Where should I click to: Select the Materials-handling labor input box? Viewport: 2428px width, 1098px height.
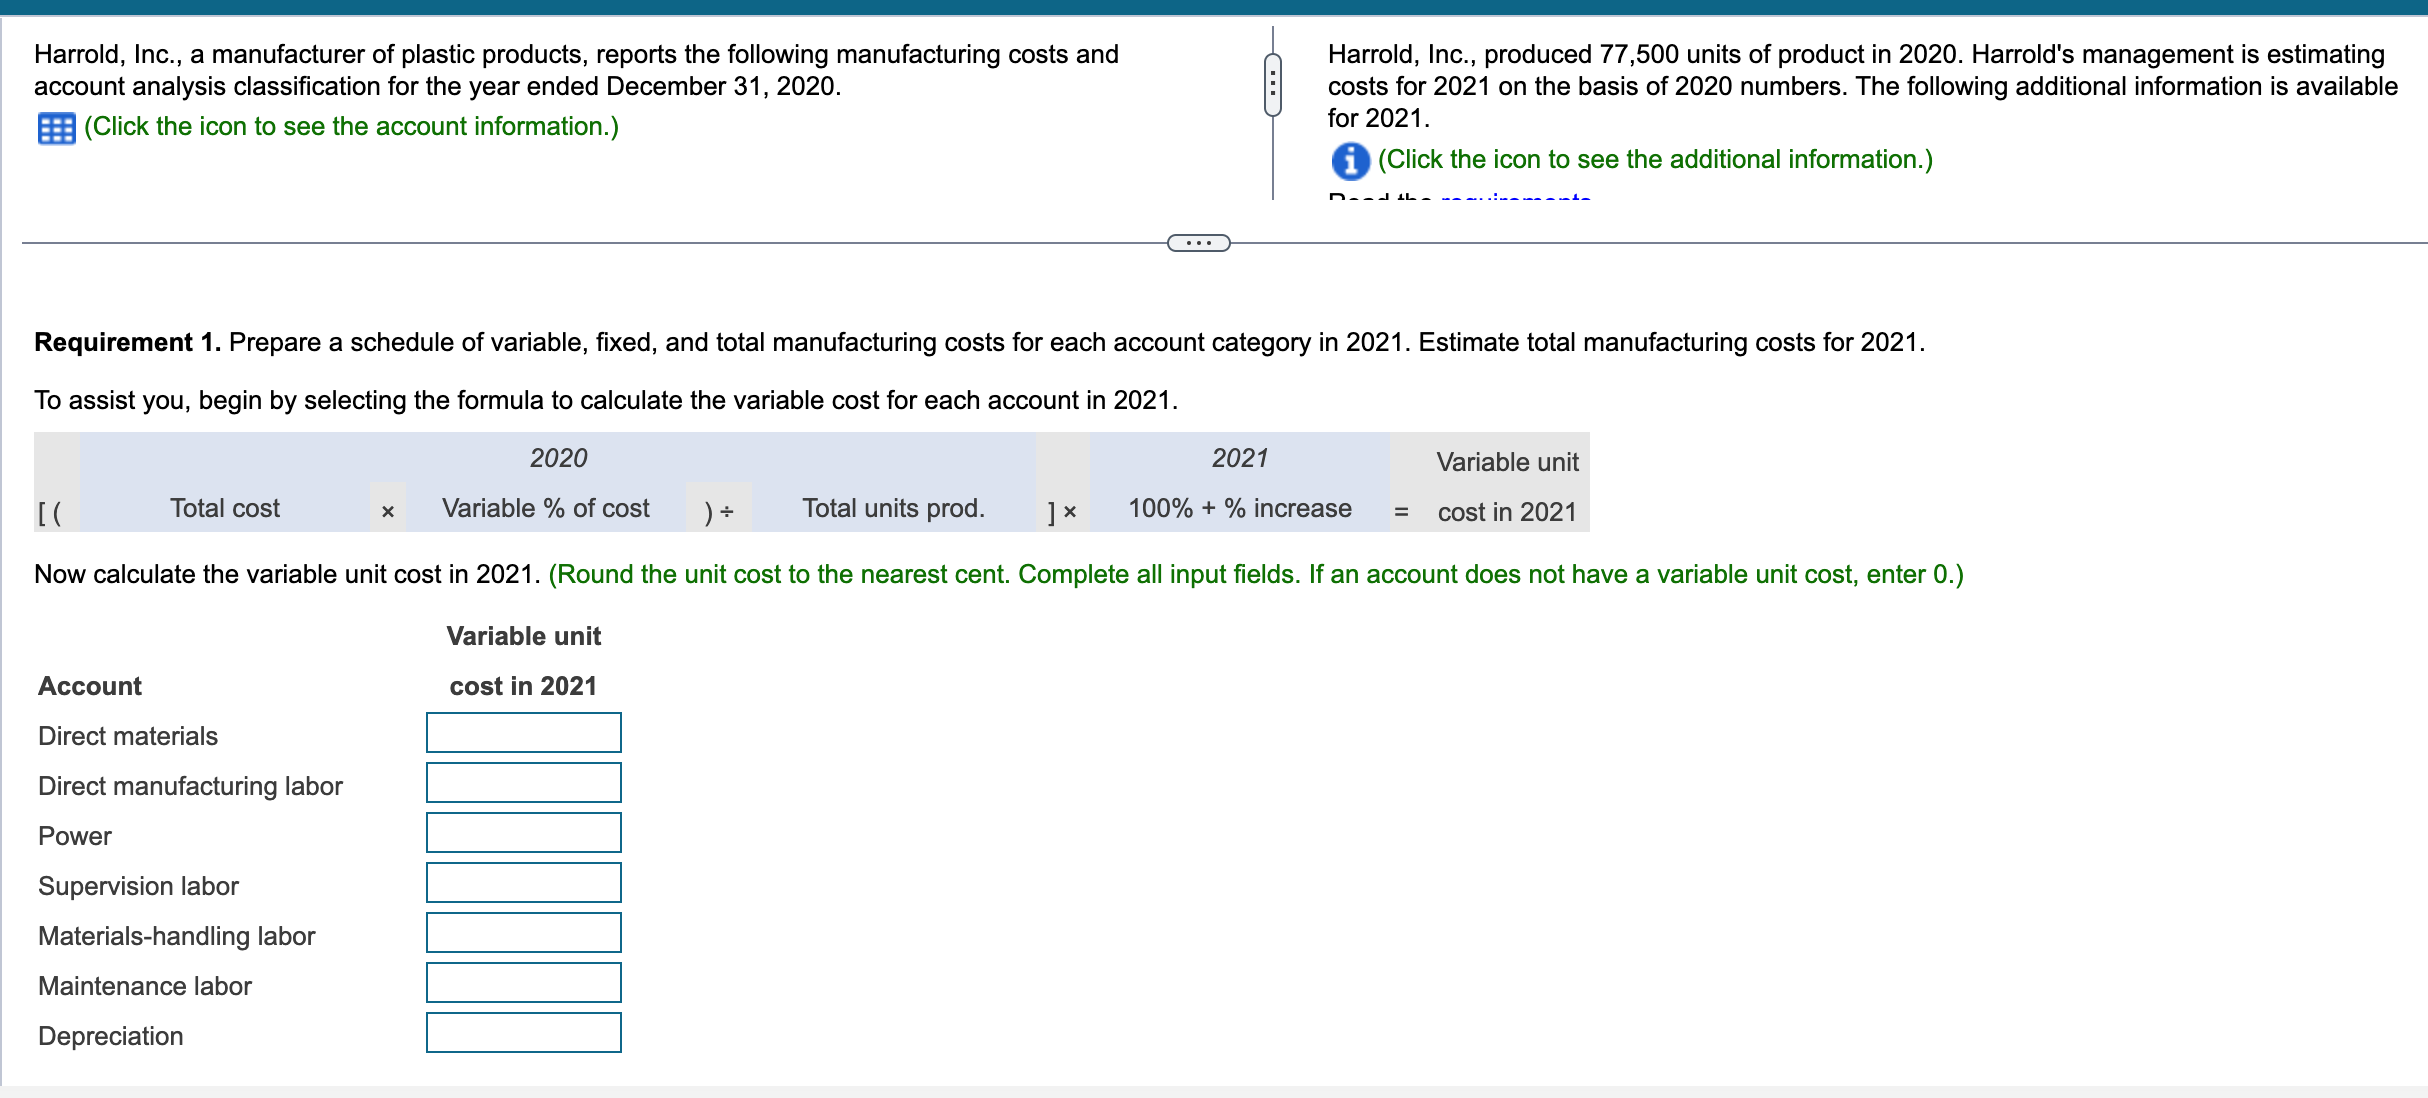pyautogui.click(x=523, y=932)
